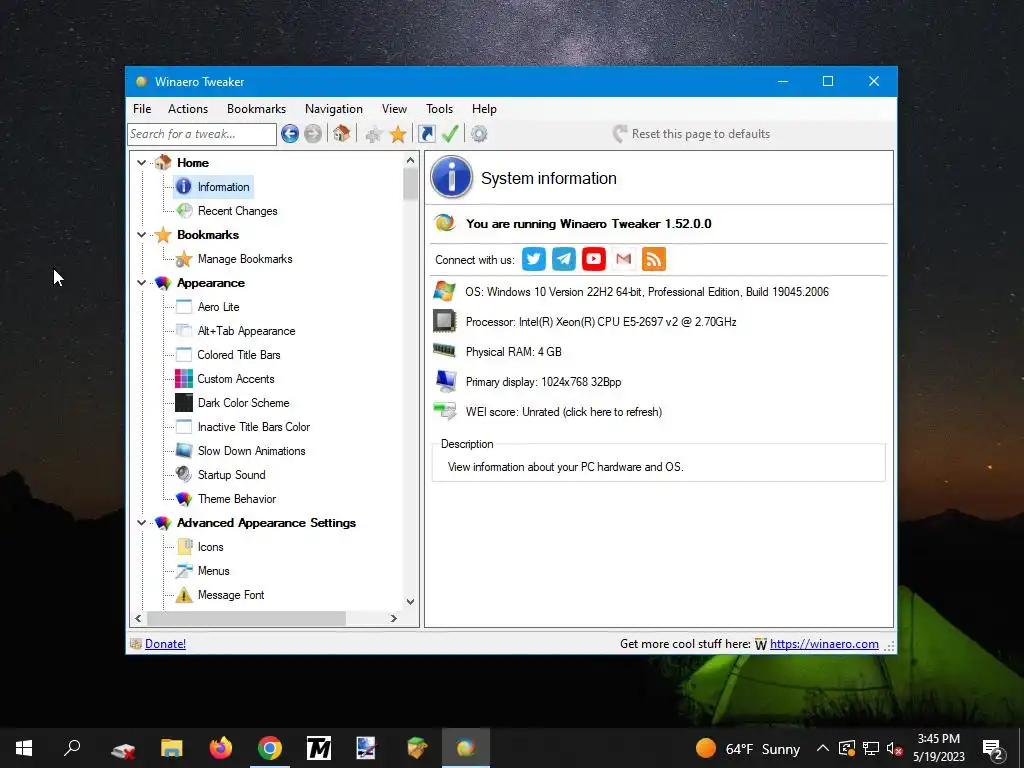Image resolution: width=1024 pixels, height=768 pixels.
Task: Open the 64°F Sunny weather widget
Action: 747,748
